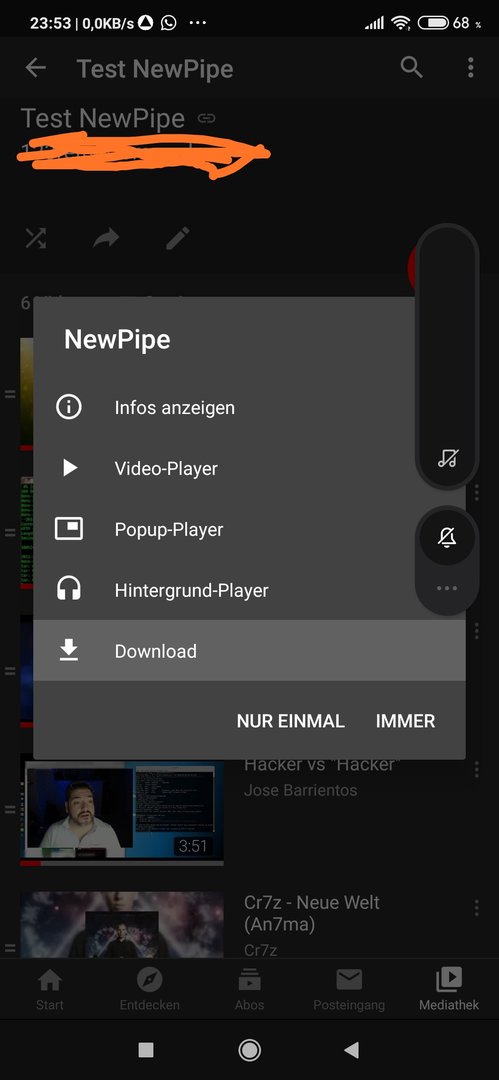Grab reorder handle of Cr7z Neue Welt
This screenshot has width=499, height=1080.
[10, 948]
